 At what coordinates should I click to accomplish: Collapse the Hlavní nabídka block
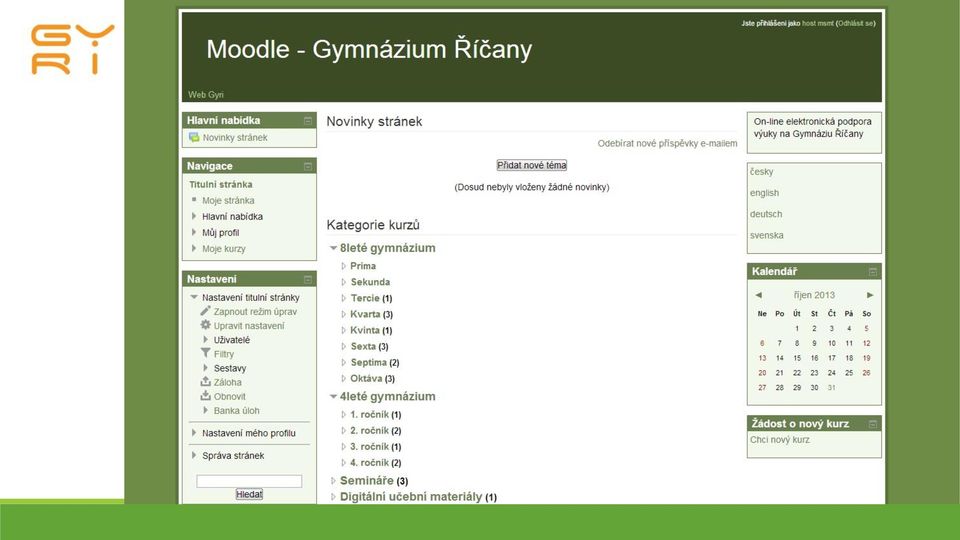(308, 121)
